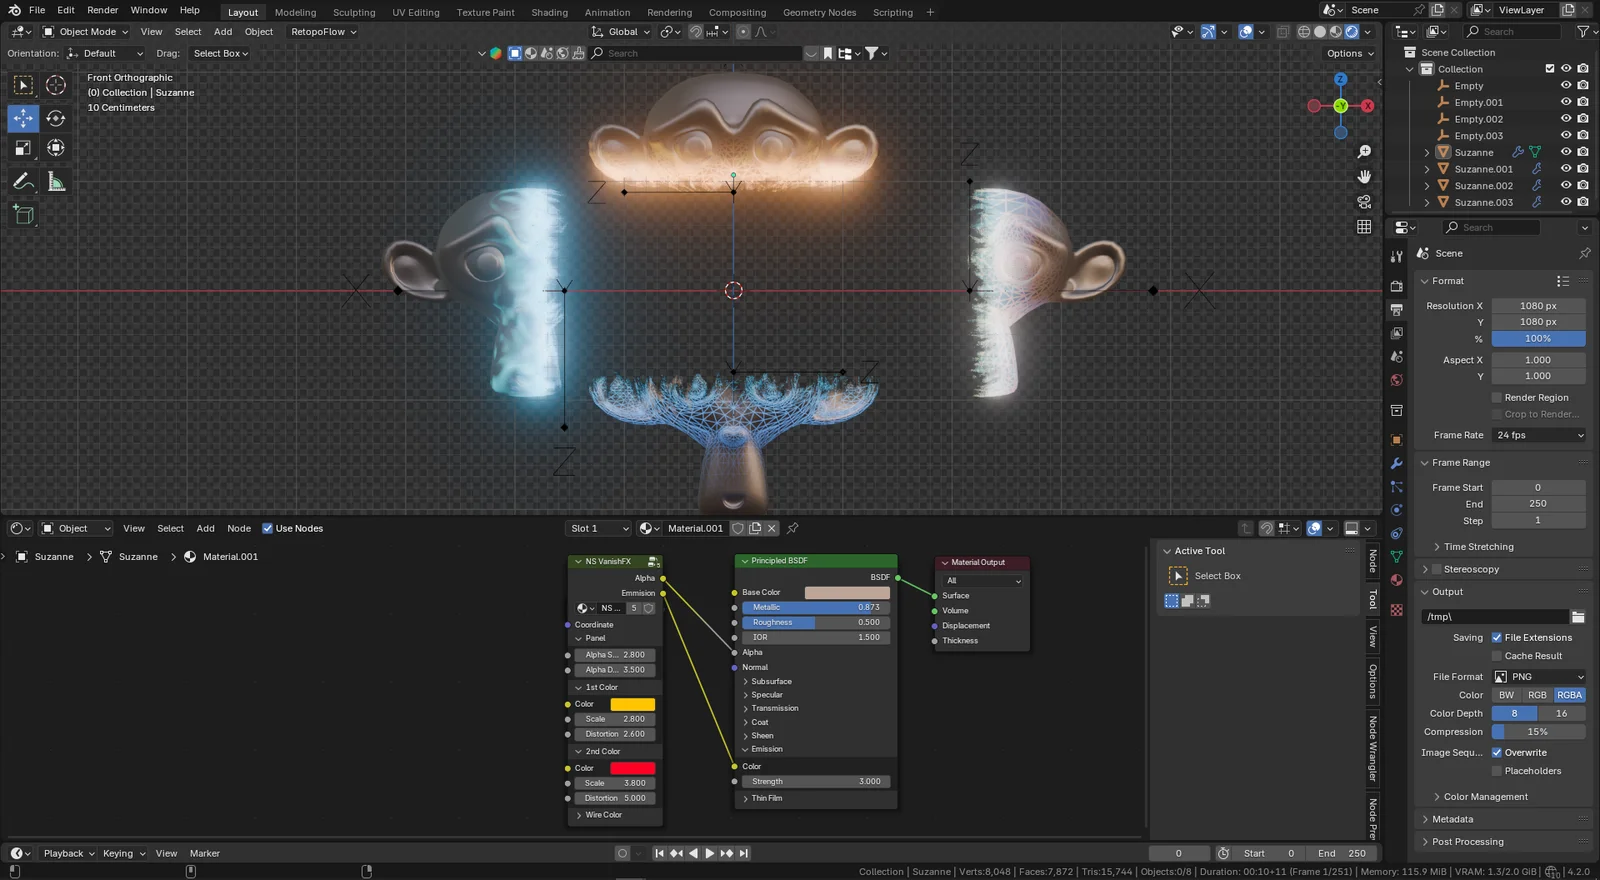Toggle the Use Nodes checkbox

268,528
